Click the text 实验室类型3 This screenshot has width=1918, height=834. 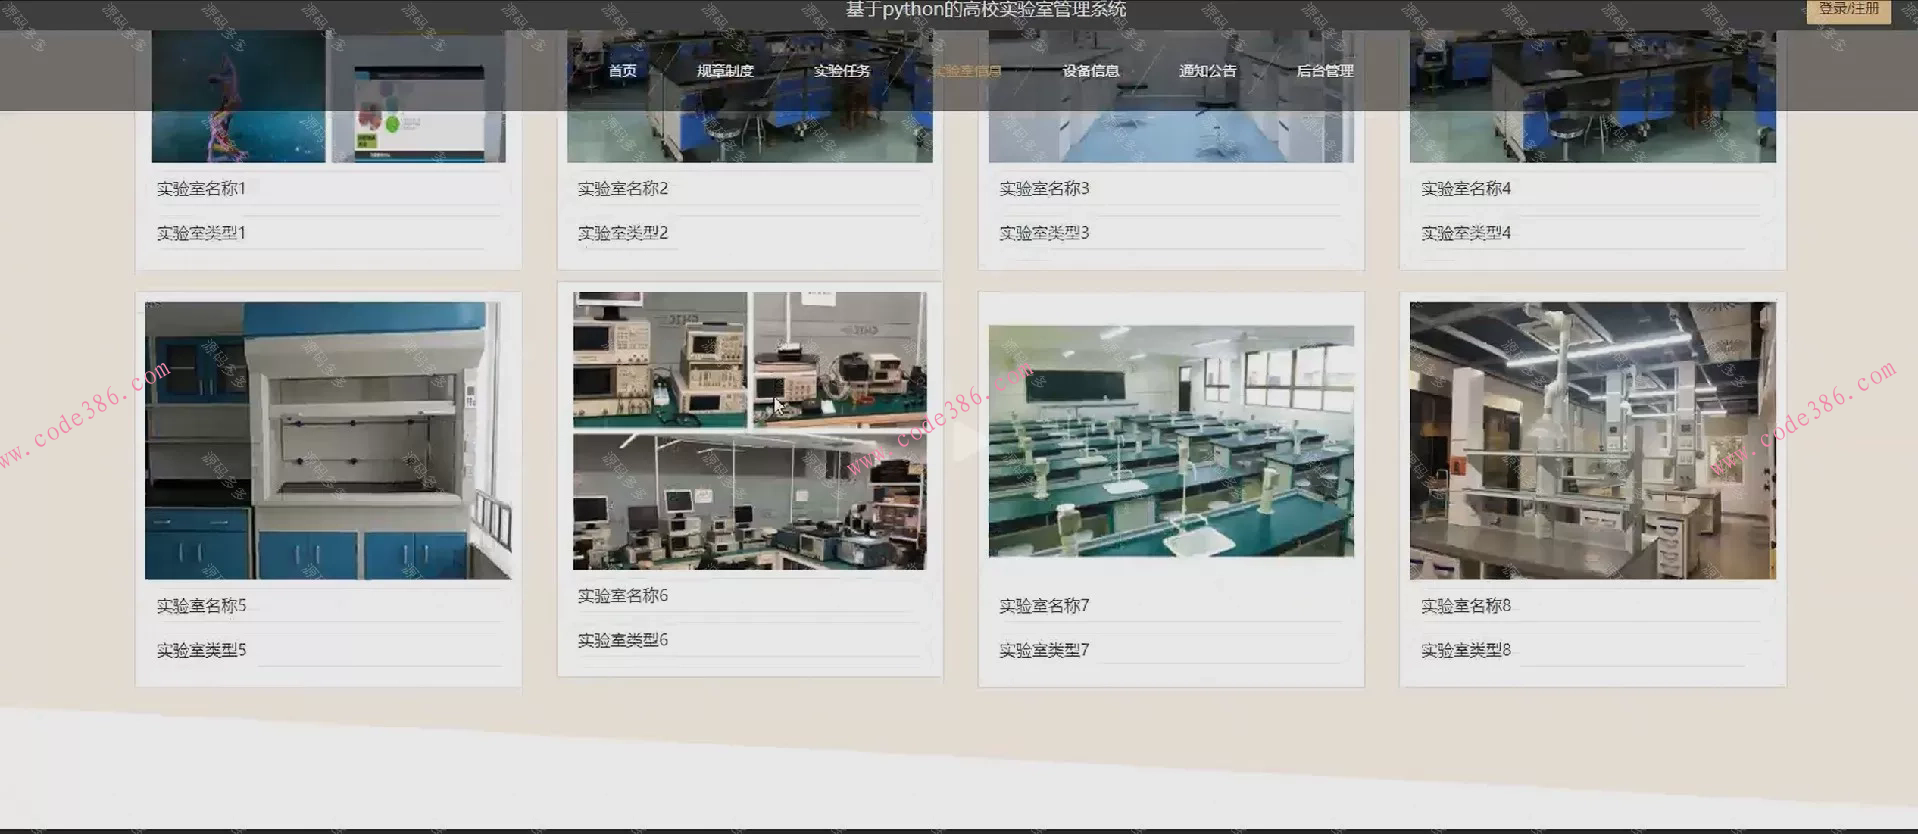(x=1044, y=232)
